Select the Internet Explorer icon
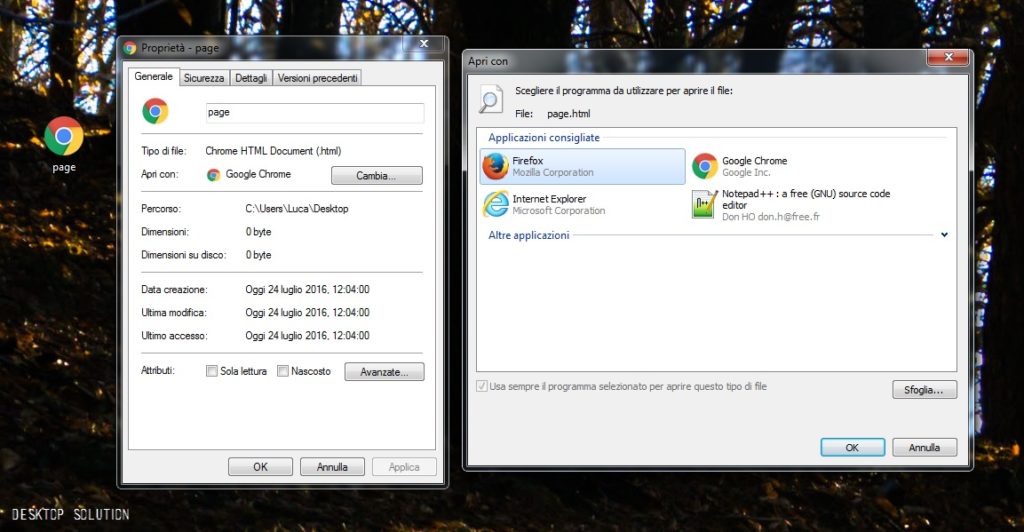 tap(496, 204)
